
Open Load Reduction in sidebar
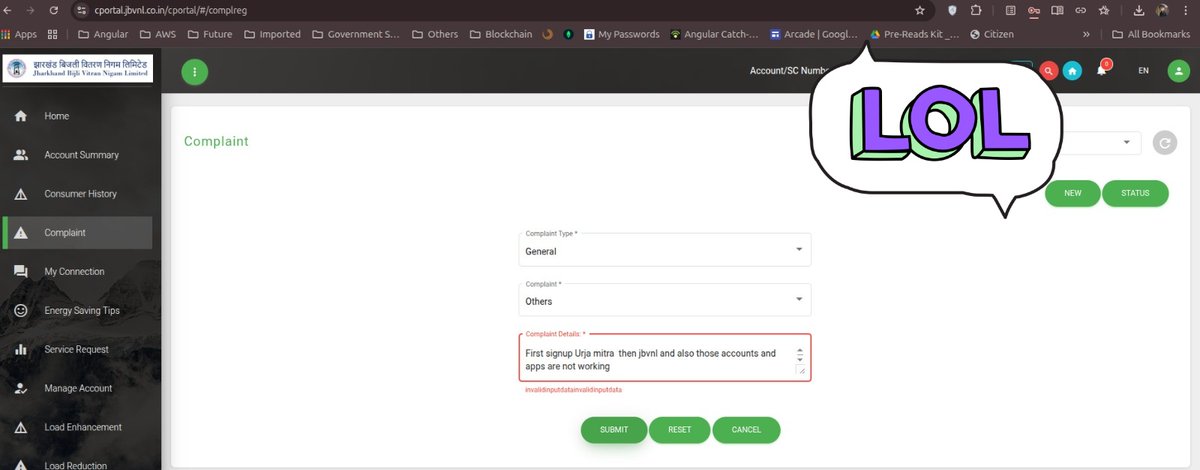[78, 464]
